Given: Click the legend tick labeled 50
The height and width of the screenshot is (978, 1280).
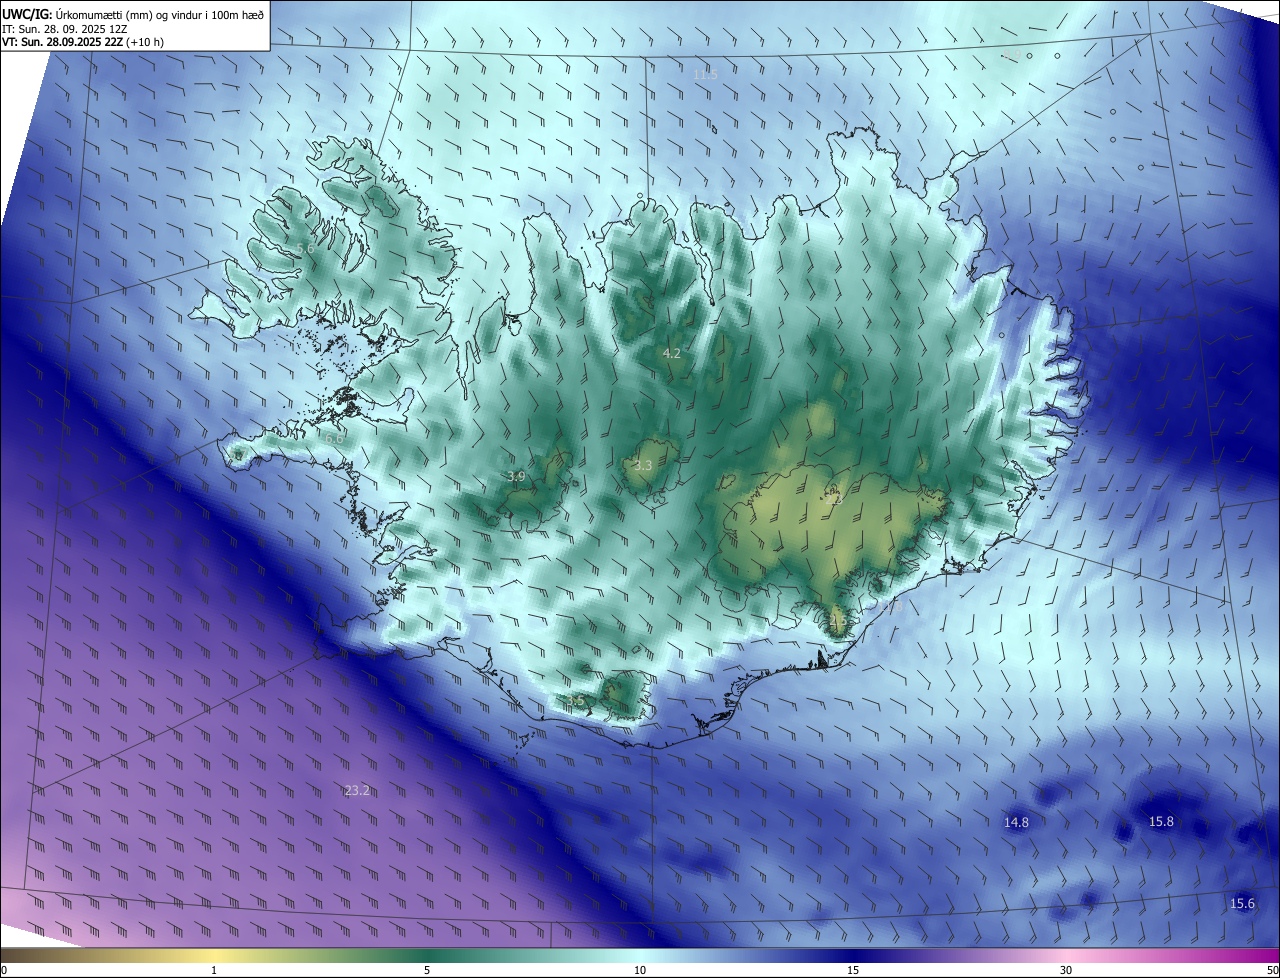Looking at the screenshot, I should click(x=1272, y=970).
